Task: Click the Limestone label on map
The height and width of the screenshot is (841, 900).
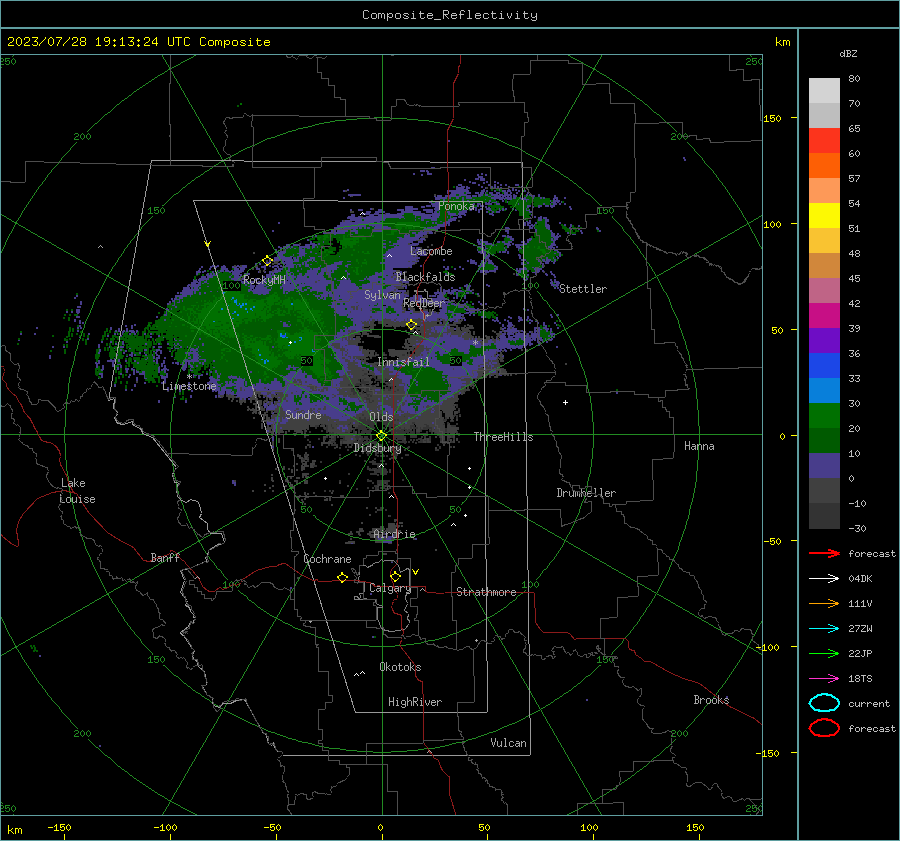Action: (189, 386)
